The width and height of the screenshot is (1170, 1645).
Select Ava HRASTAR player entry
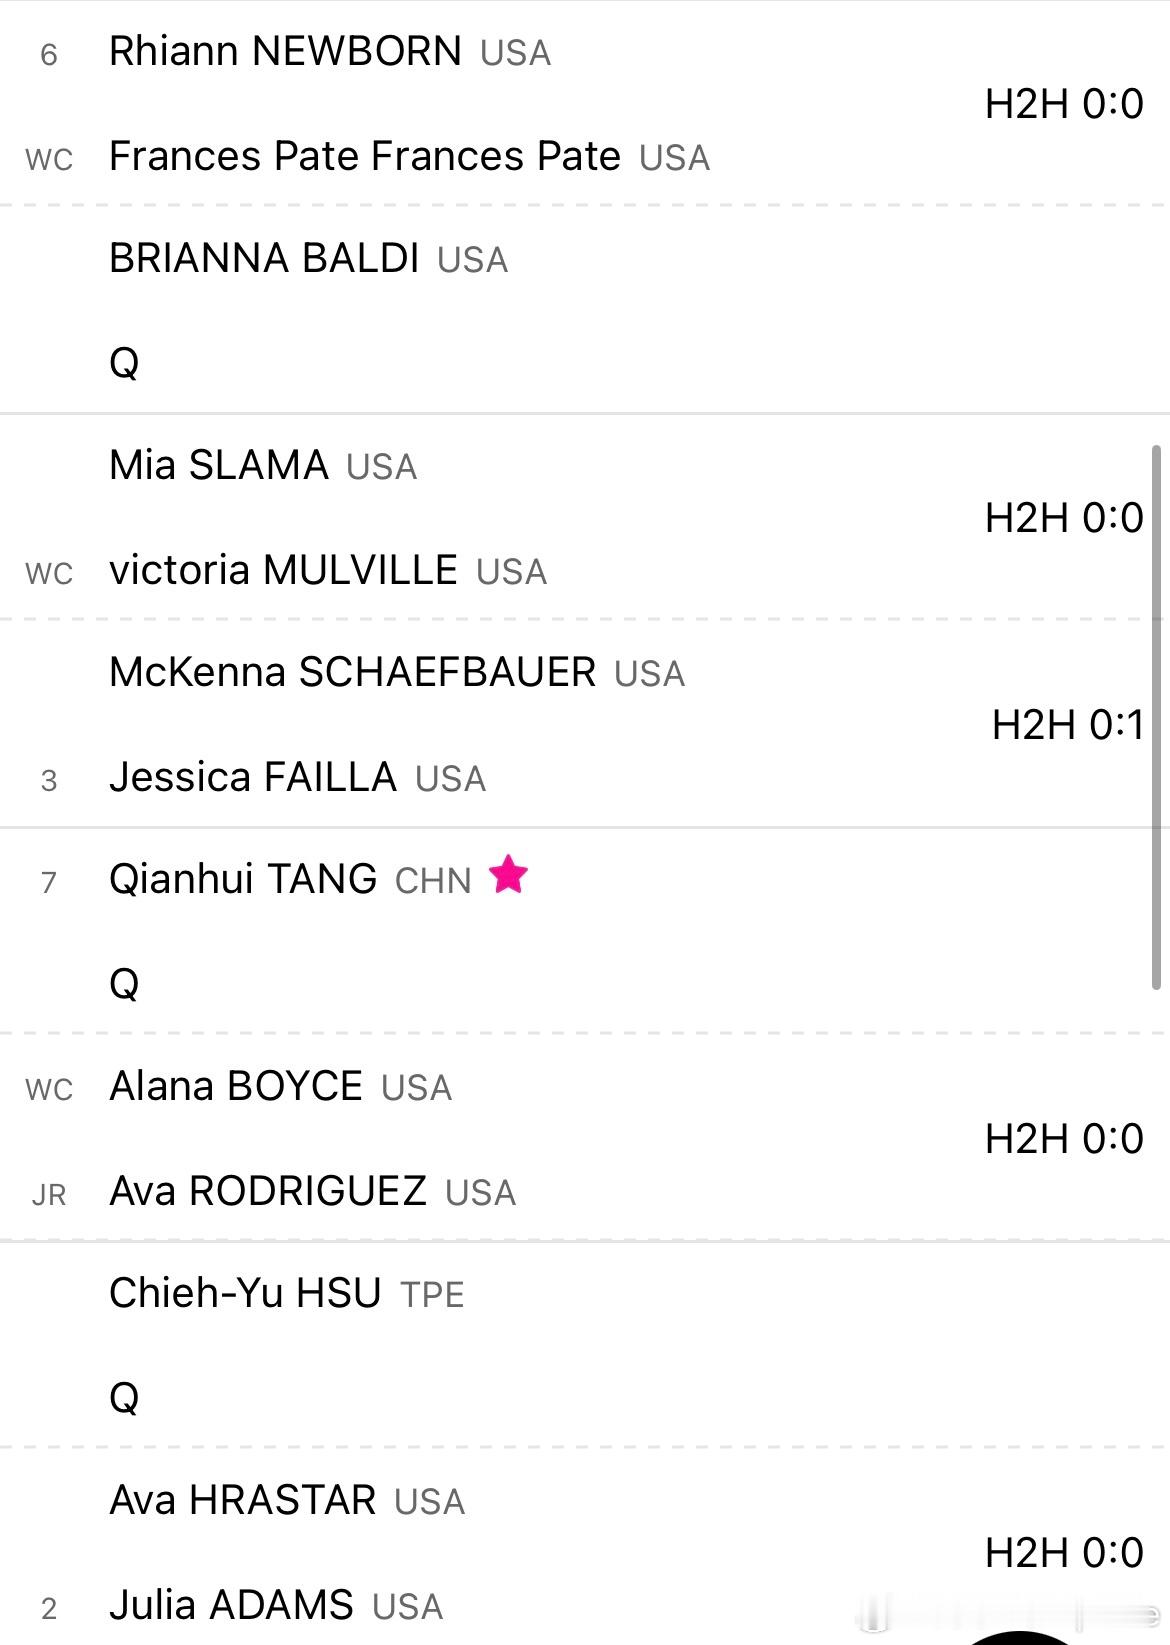[x=243, y=1500]
